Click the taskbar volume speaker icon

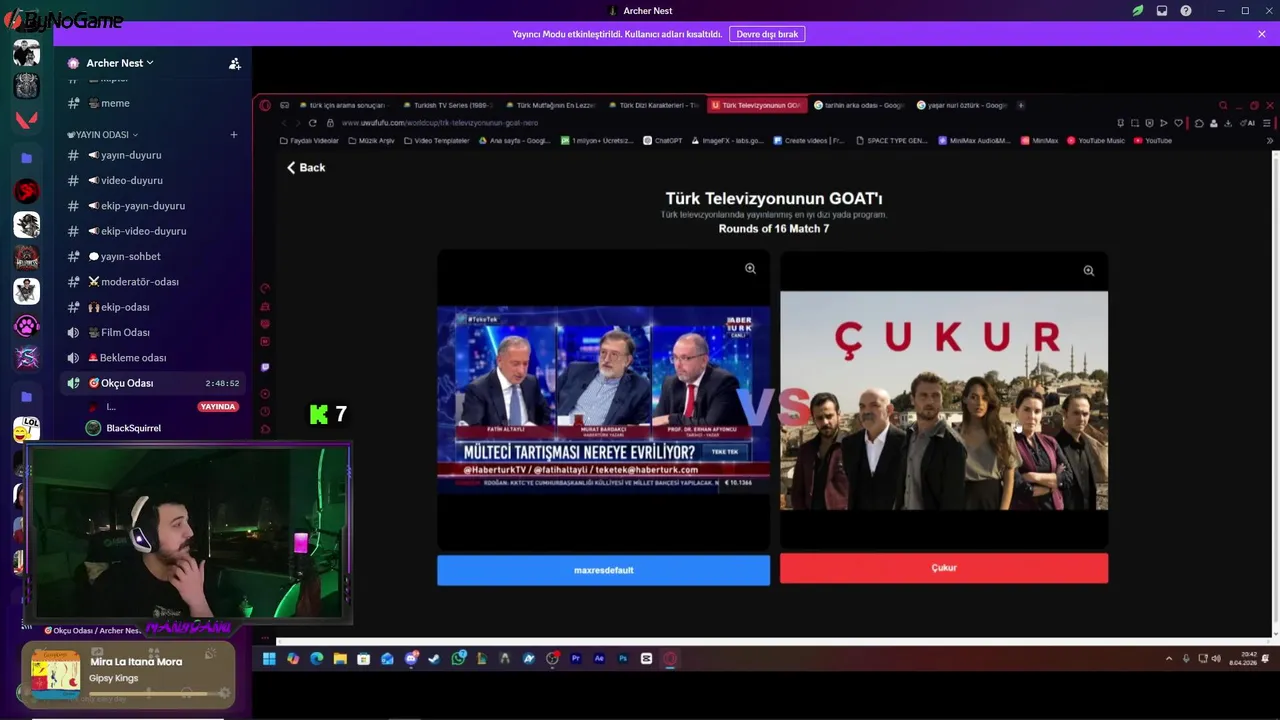[x=1215, y=659]
